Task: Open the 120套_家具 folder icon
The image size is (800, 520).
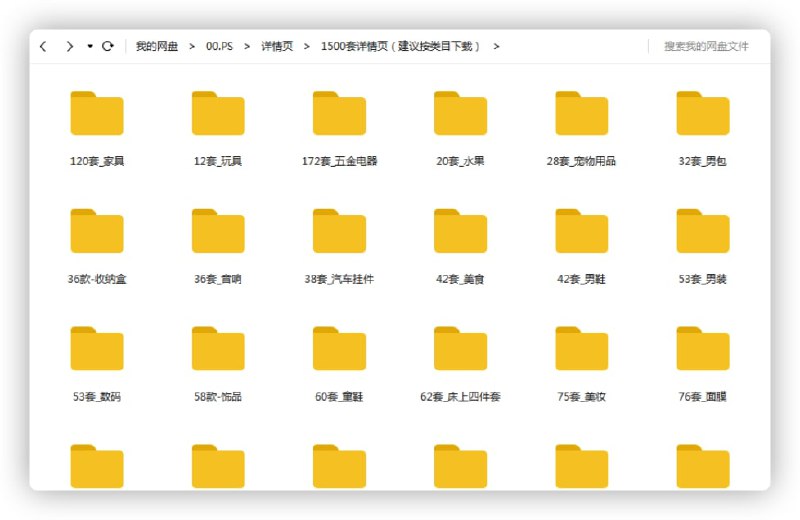Action: [97, 113]
